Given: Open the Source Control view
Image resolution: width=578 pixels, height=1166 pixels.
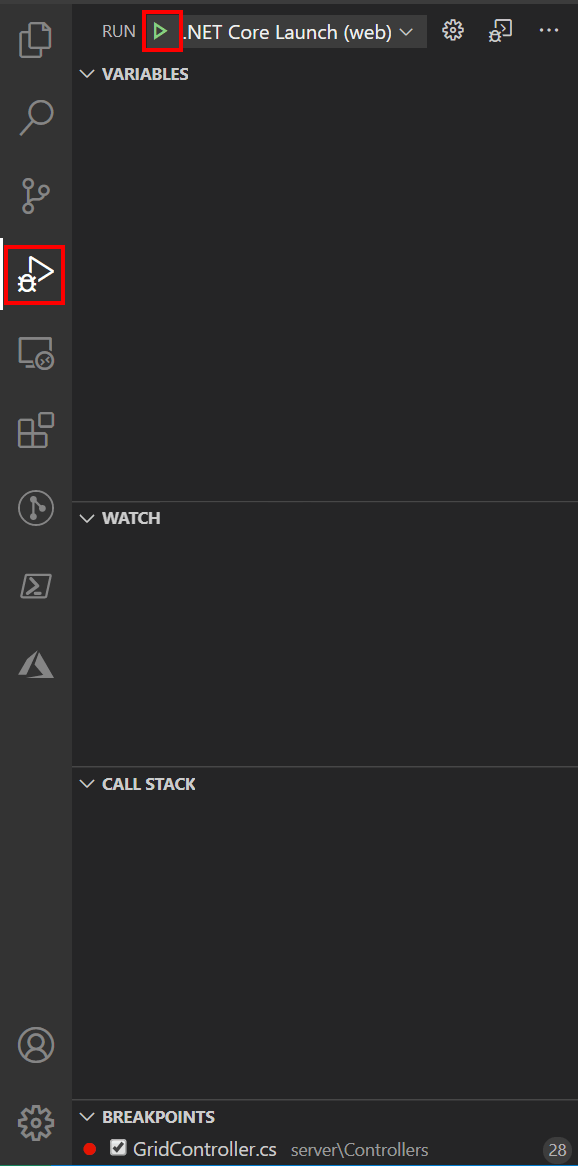Looking at the screenshot, I should (36, 196).
